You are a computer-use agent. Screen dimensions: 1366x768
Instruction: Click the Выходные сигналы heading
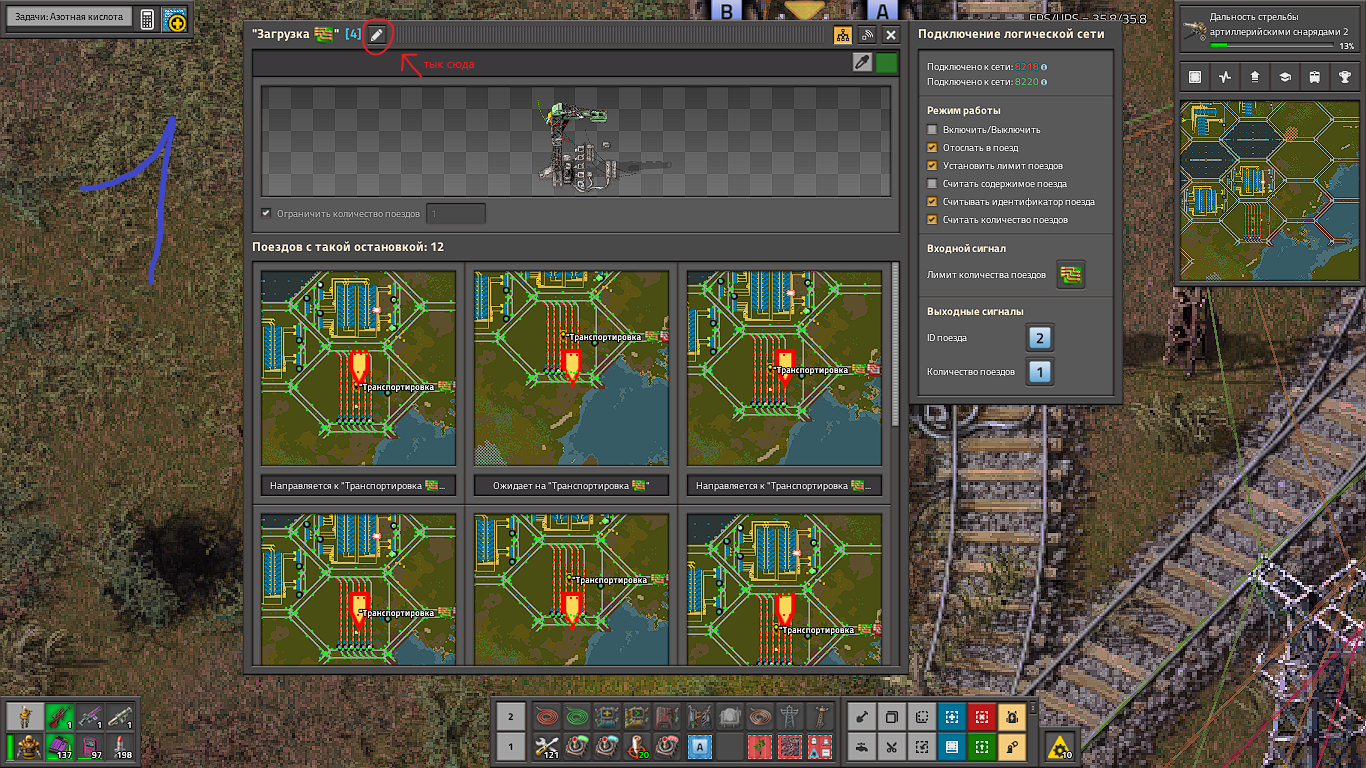tap(975, 311)
